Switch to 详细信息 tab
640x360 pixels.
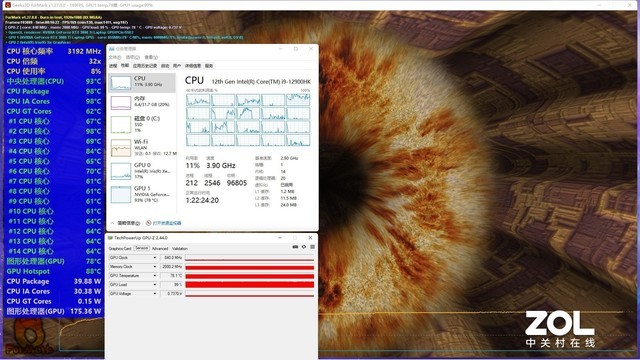[x=193, y=66]
